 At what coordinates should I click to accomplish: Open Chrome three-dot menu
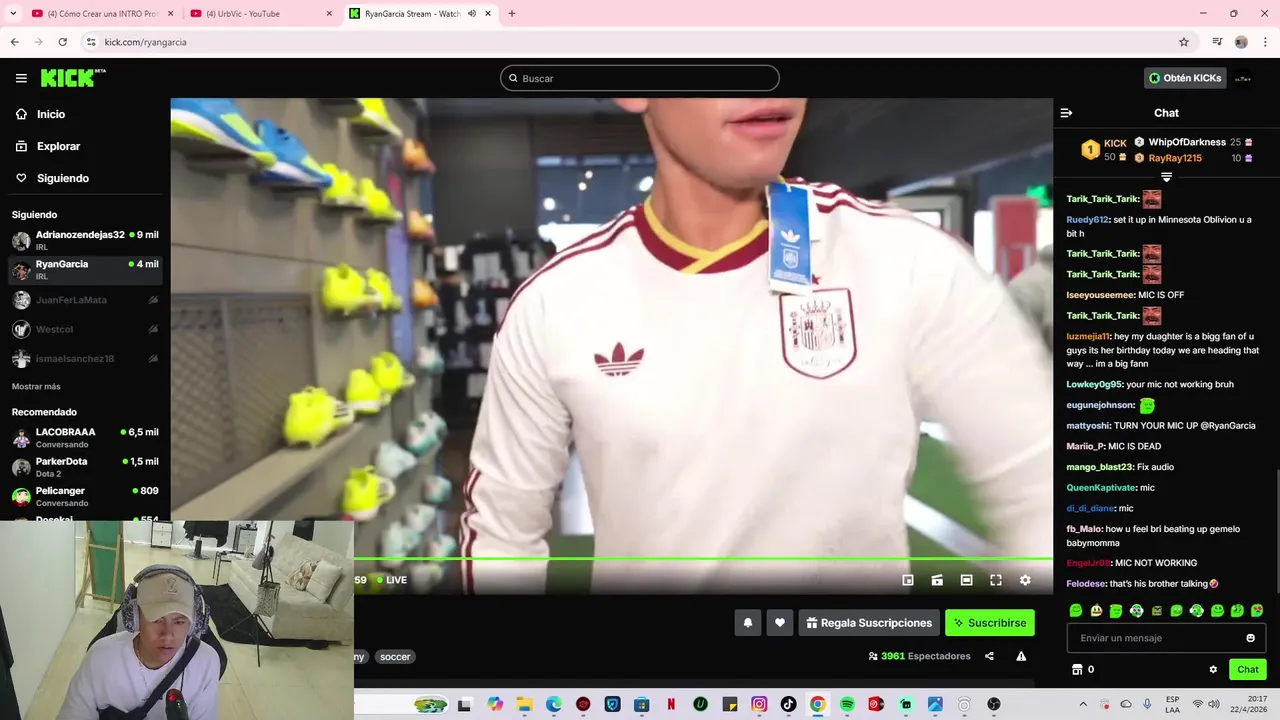tap(1265, 42)
